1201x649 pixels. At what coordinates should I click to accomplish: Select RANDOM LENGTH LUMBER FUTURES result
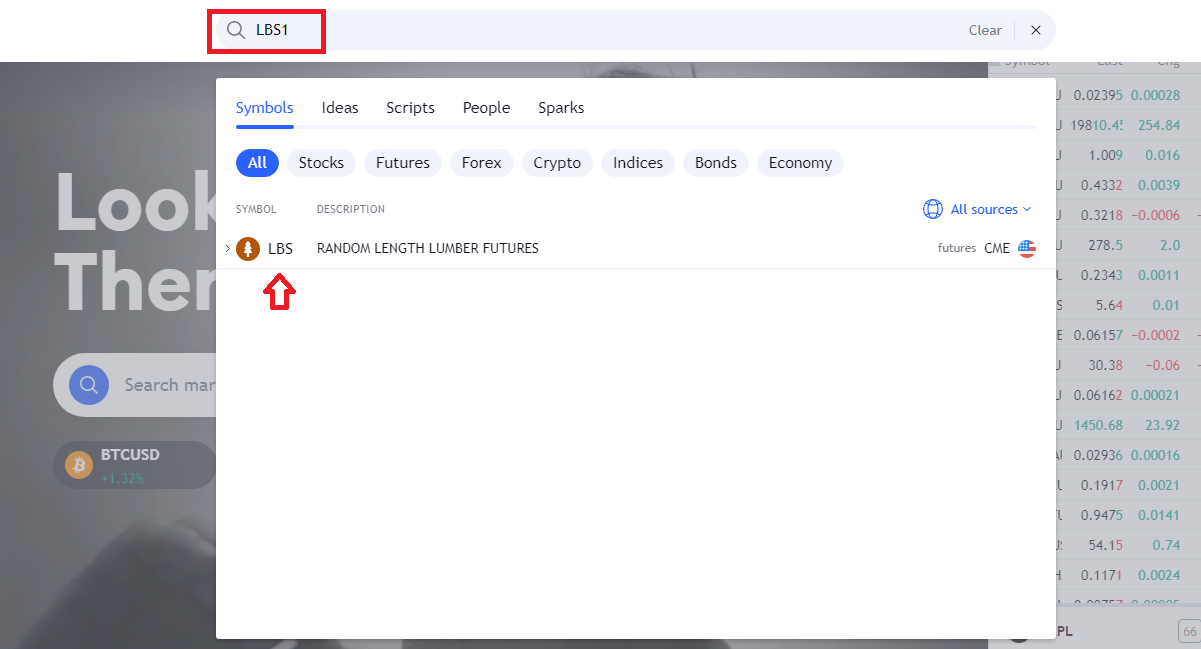point(427,249)
